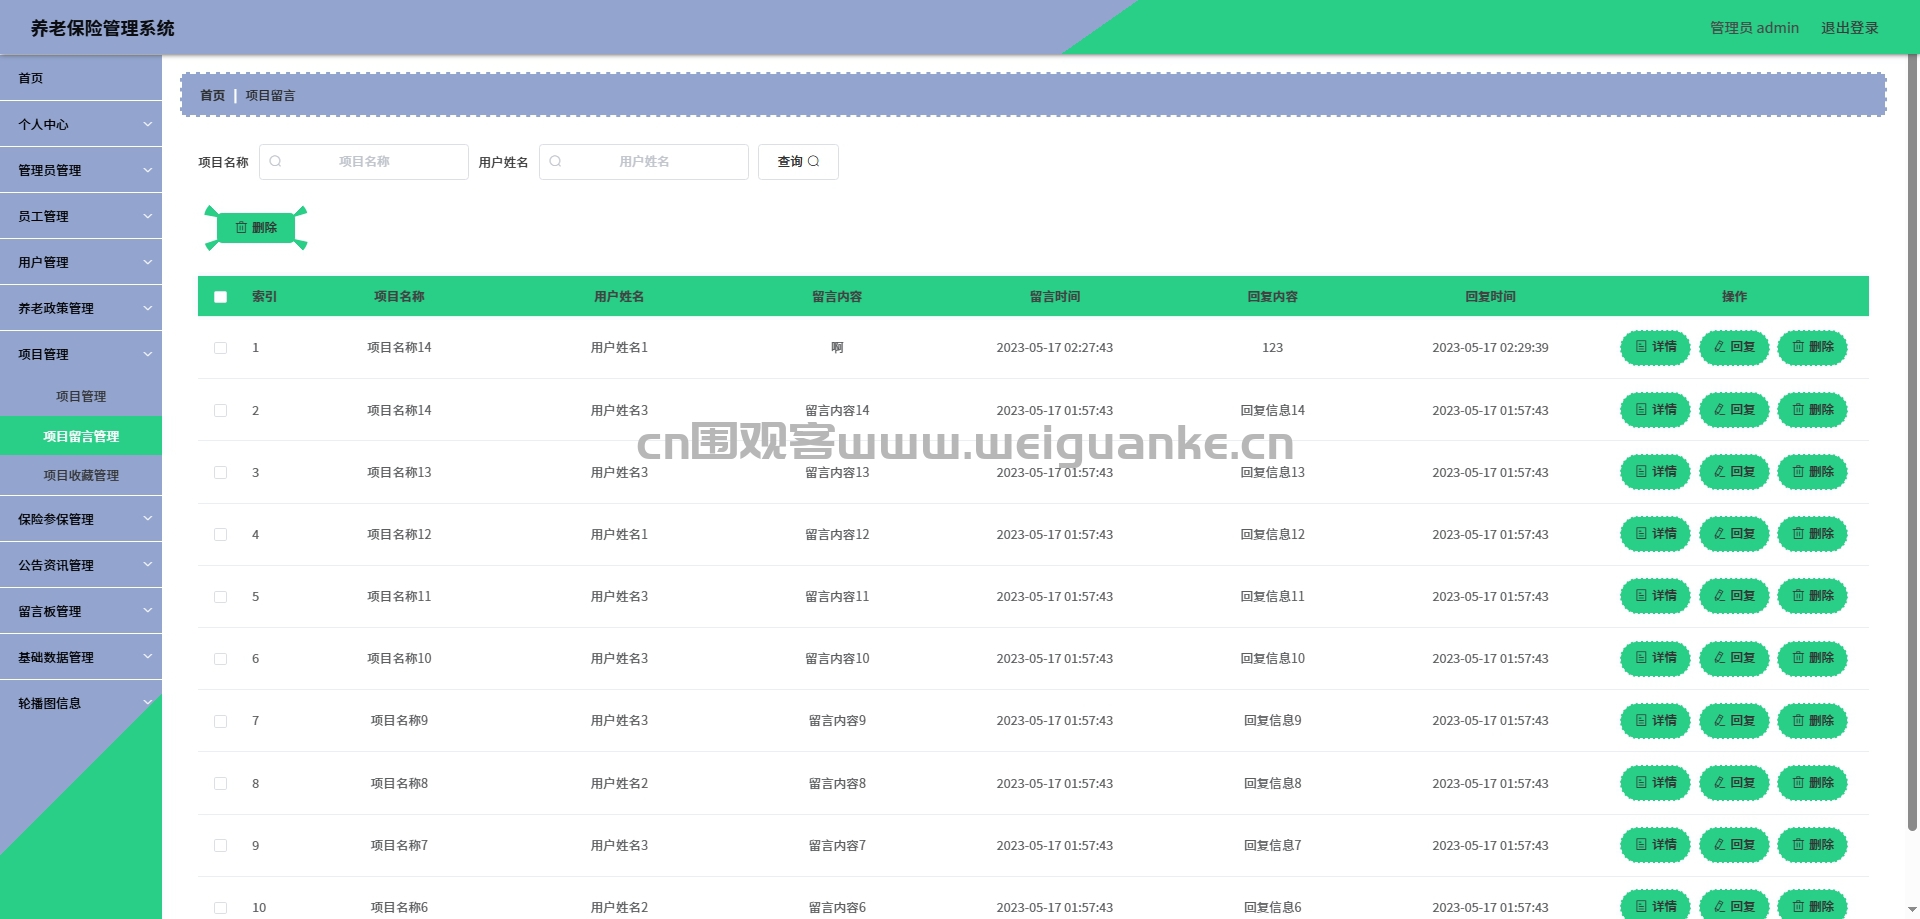Select checkbox of row index 7
The height and width of the screenshot is (919, 1920).
tap(220, 721)
